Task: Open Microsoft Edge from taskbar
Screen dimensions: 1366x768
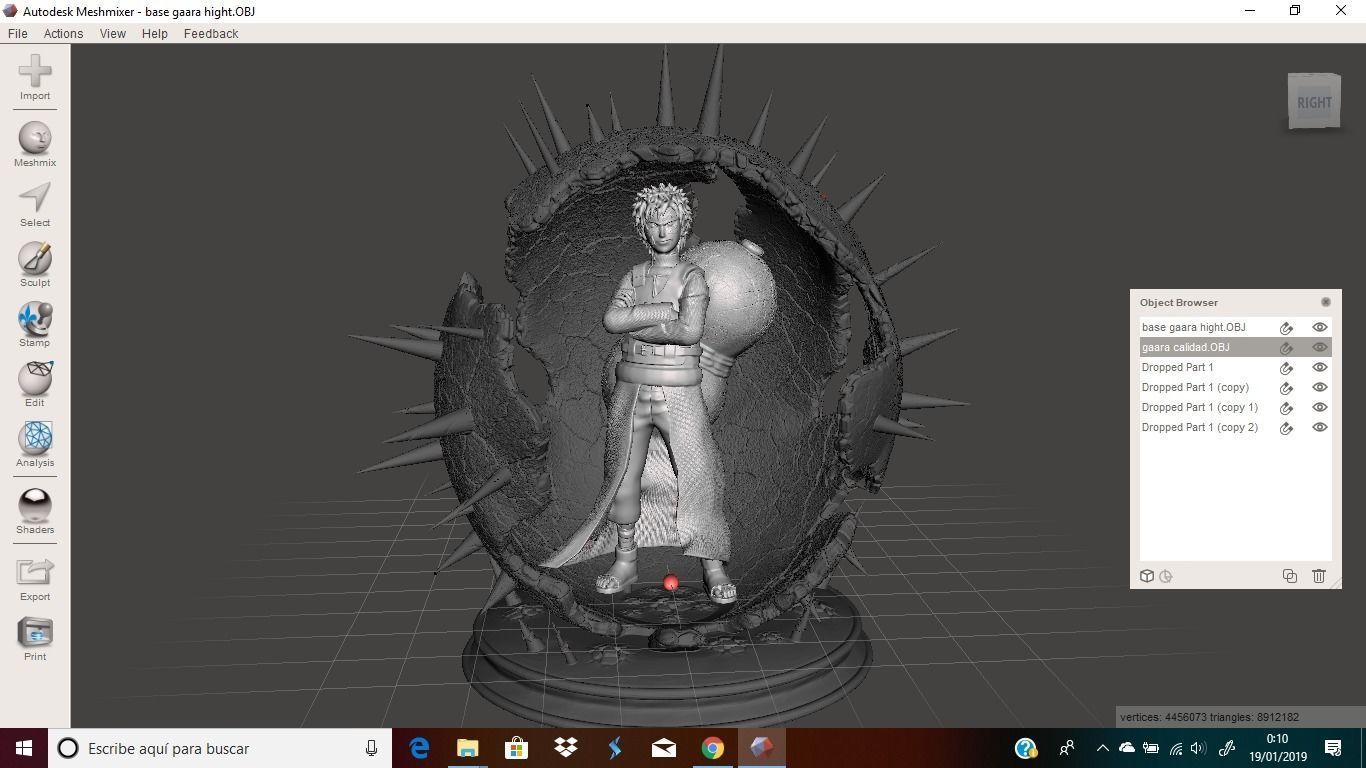Action: point(419,748)
